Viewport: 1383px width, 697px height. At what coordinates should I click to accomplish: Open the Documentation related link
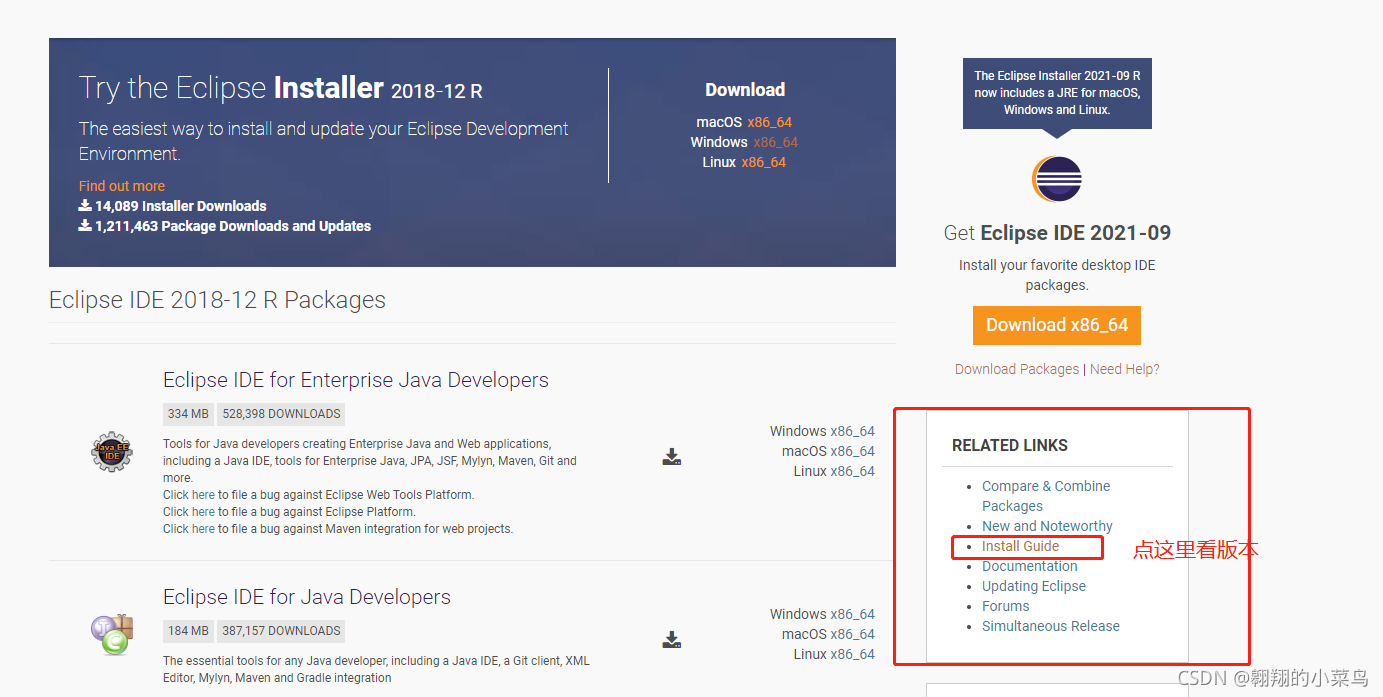click(x=1030, y=566)
